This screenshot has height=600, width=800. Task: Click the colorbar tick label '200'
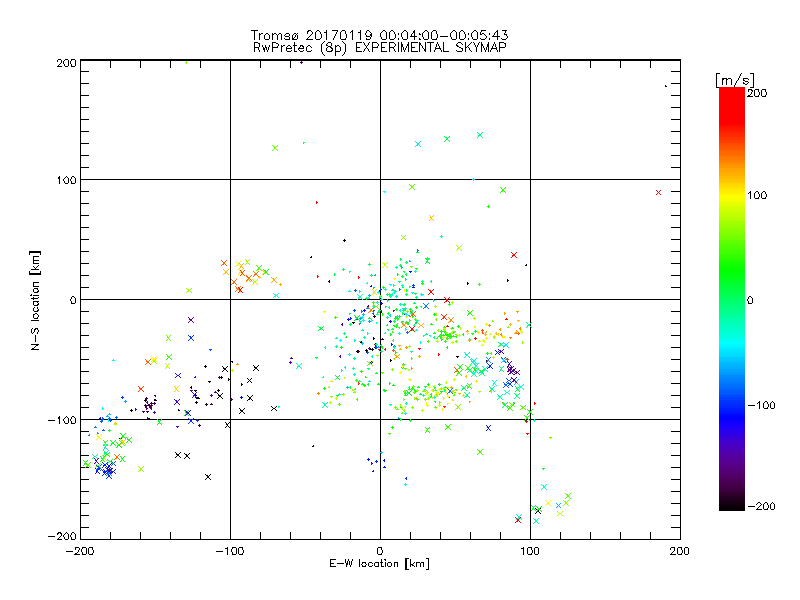(x=757, y=93)
